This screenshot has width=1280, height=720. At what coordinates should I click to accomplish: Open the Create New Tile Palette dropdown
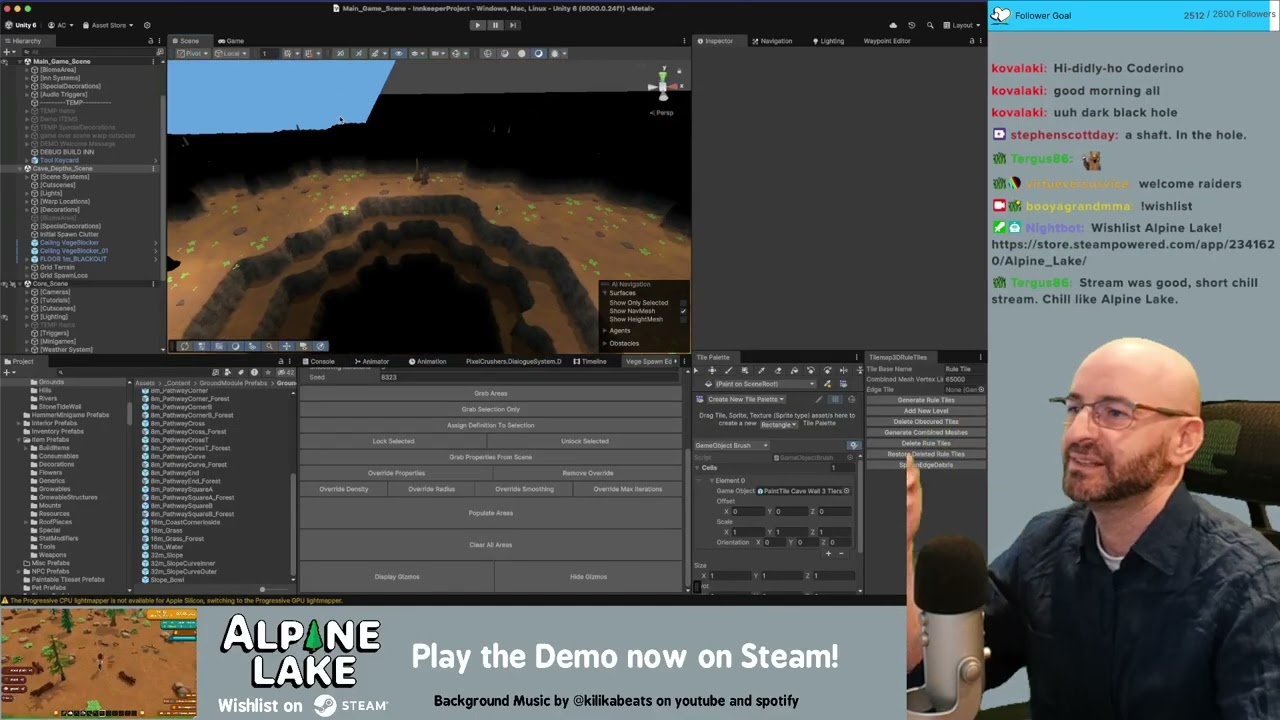tap(746, 399)
